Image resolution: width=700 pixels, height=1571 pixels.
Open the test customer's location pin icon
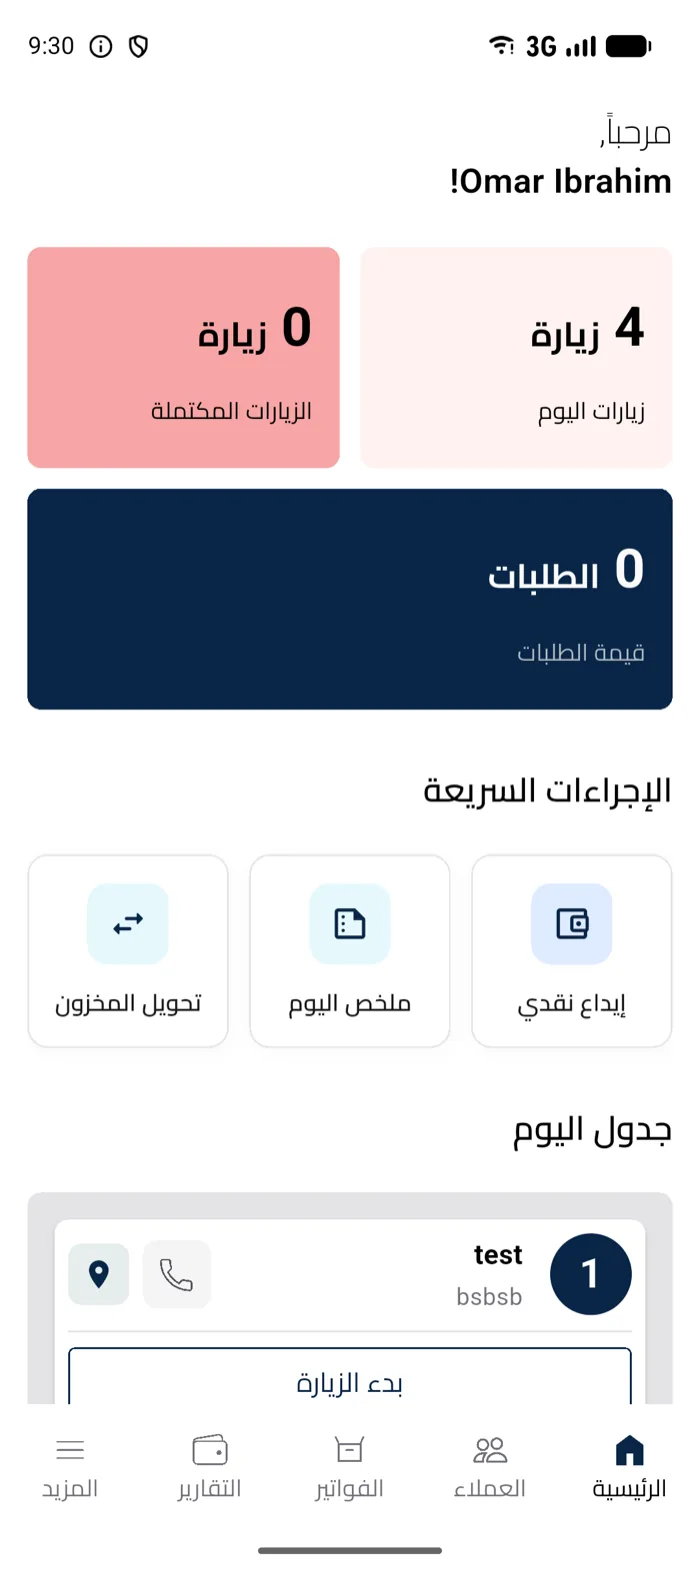(98, 1274)
